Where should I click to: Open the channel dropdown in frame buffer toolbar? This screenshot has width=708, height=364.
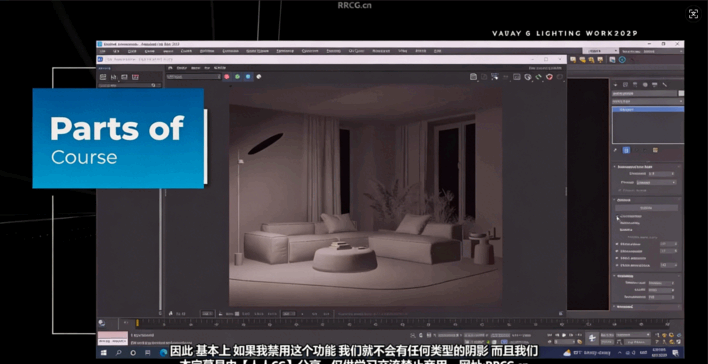(x=193, y=77)
